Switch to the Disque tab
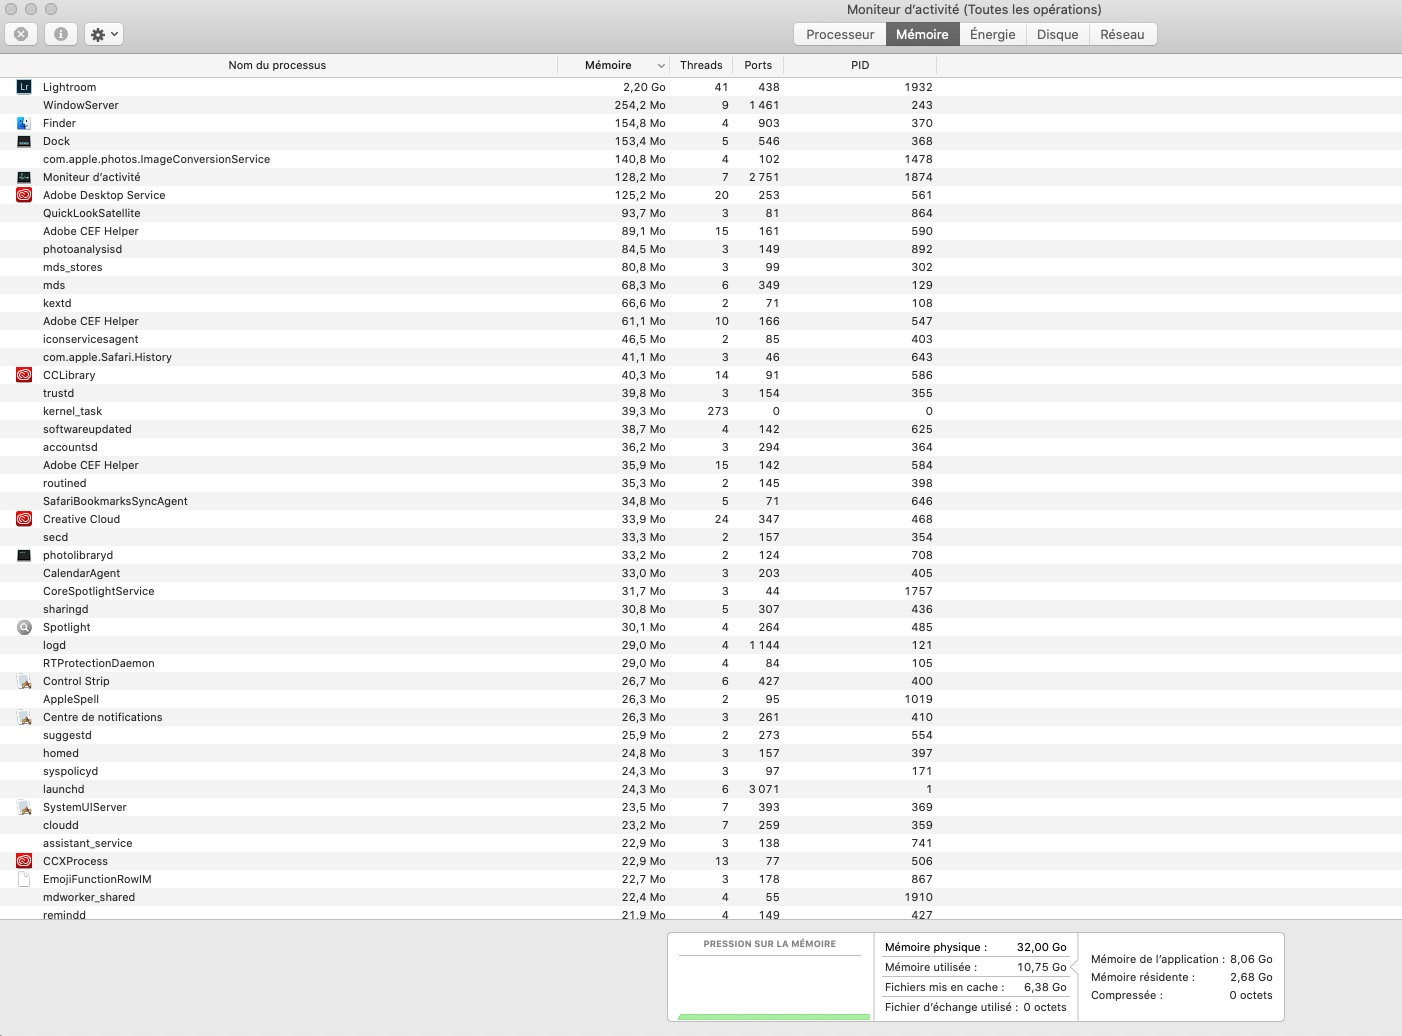The width and height of the screenshot is (1402, 1036). [x=1057, y=34]
